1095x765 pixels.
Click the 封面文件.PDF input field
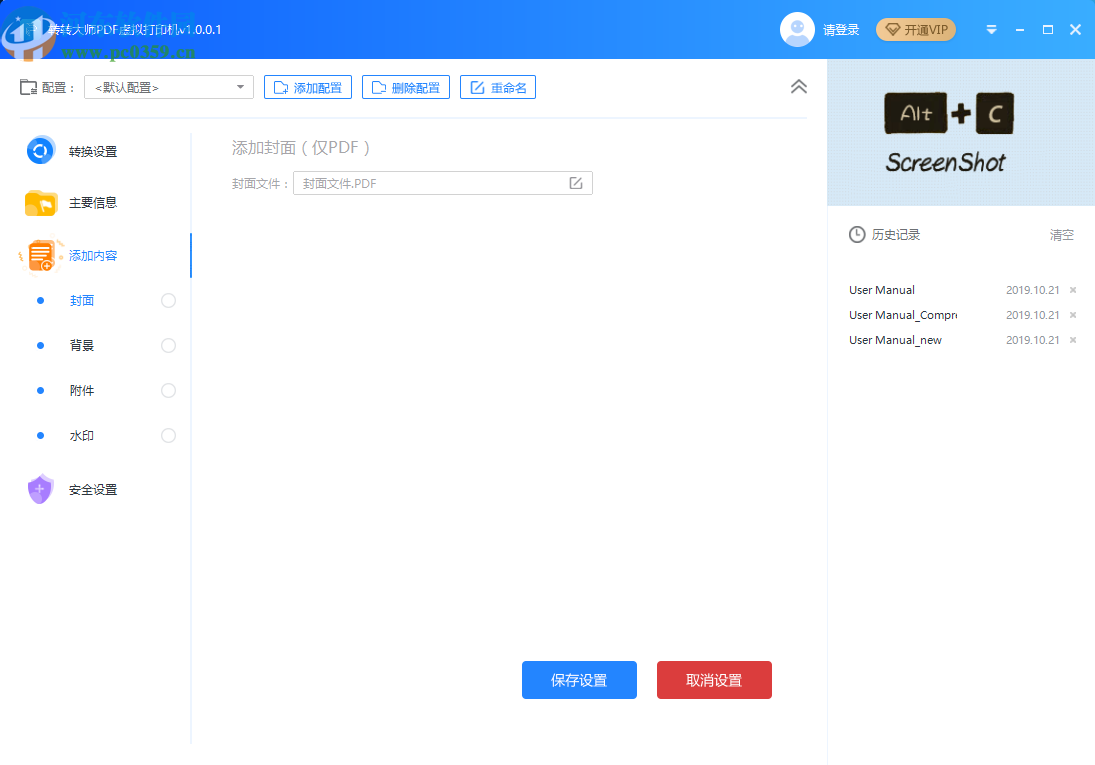443,183
